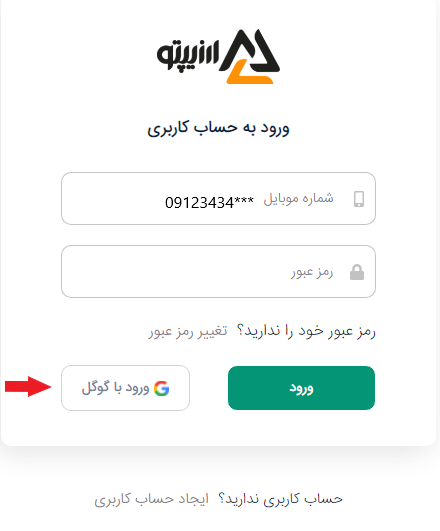Viewport: 440px width, 531px height.
Task: Click the entered number 09123434***
Action: (x=209, y=203)
